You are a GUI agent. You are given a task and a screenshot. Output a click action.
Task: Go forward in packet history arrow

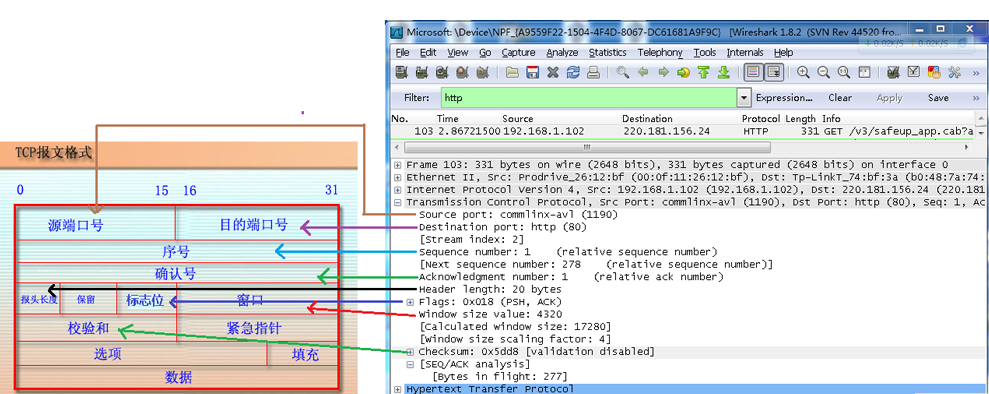[663, 72]
